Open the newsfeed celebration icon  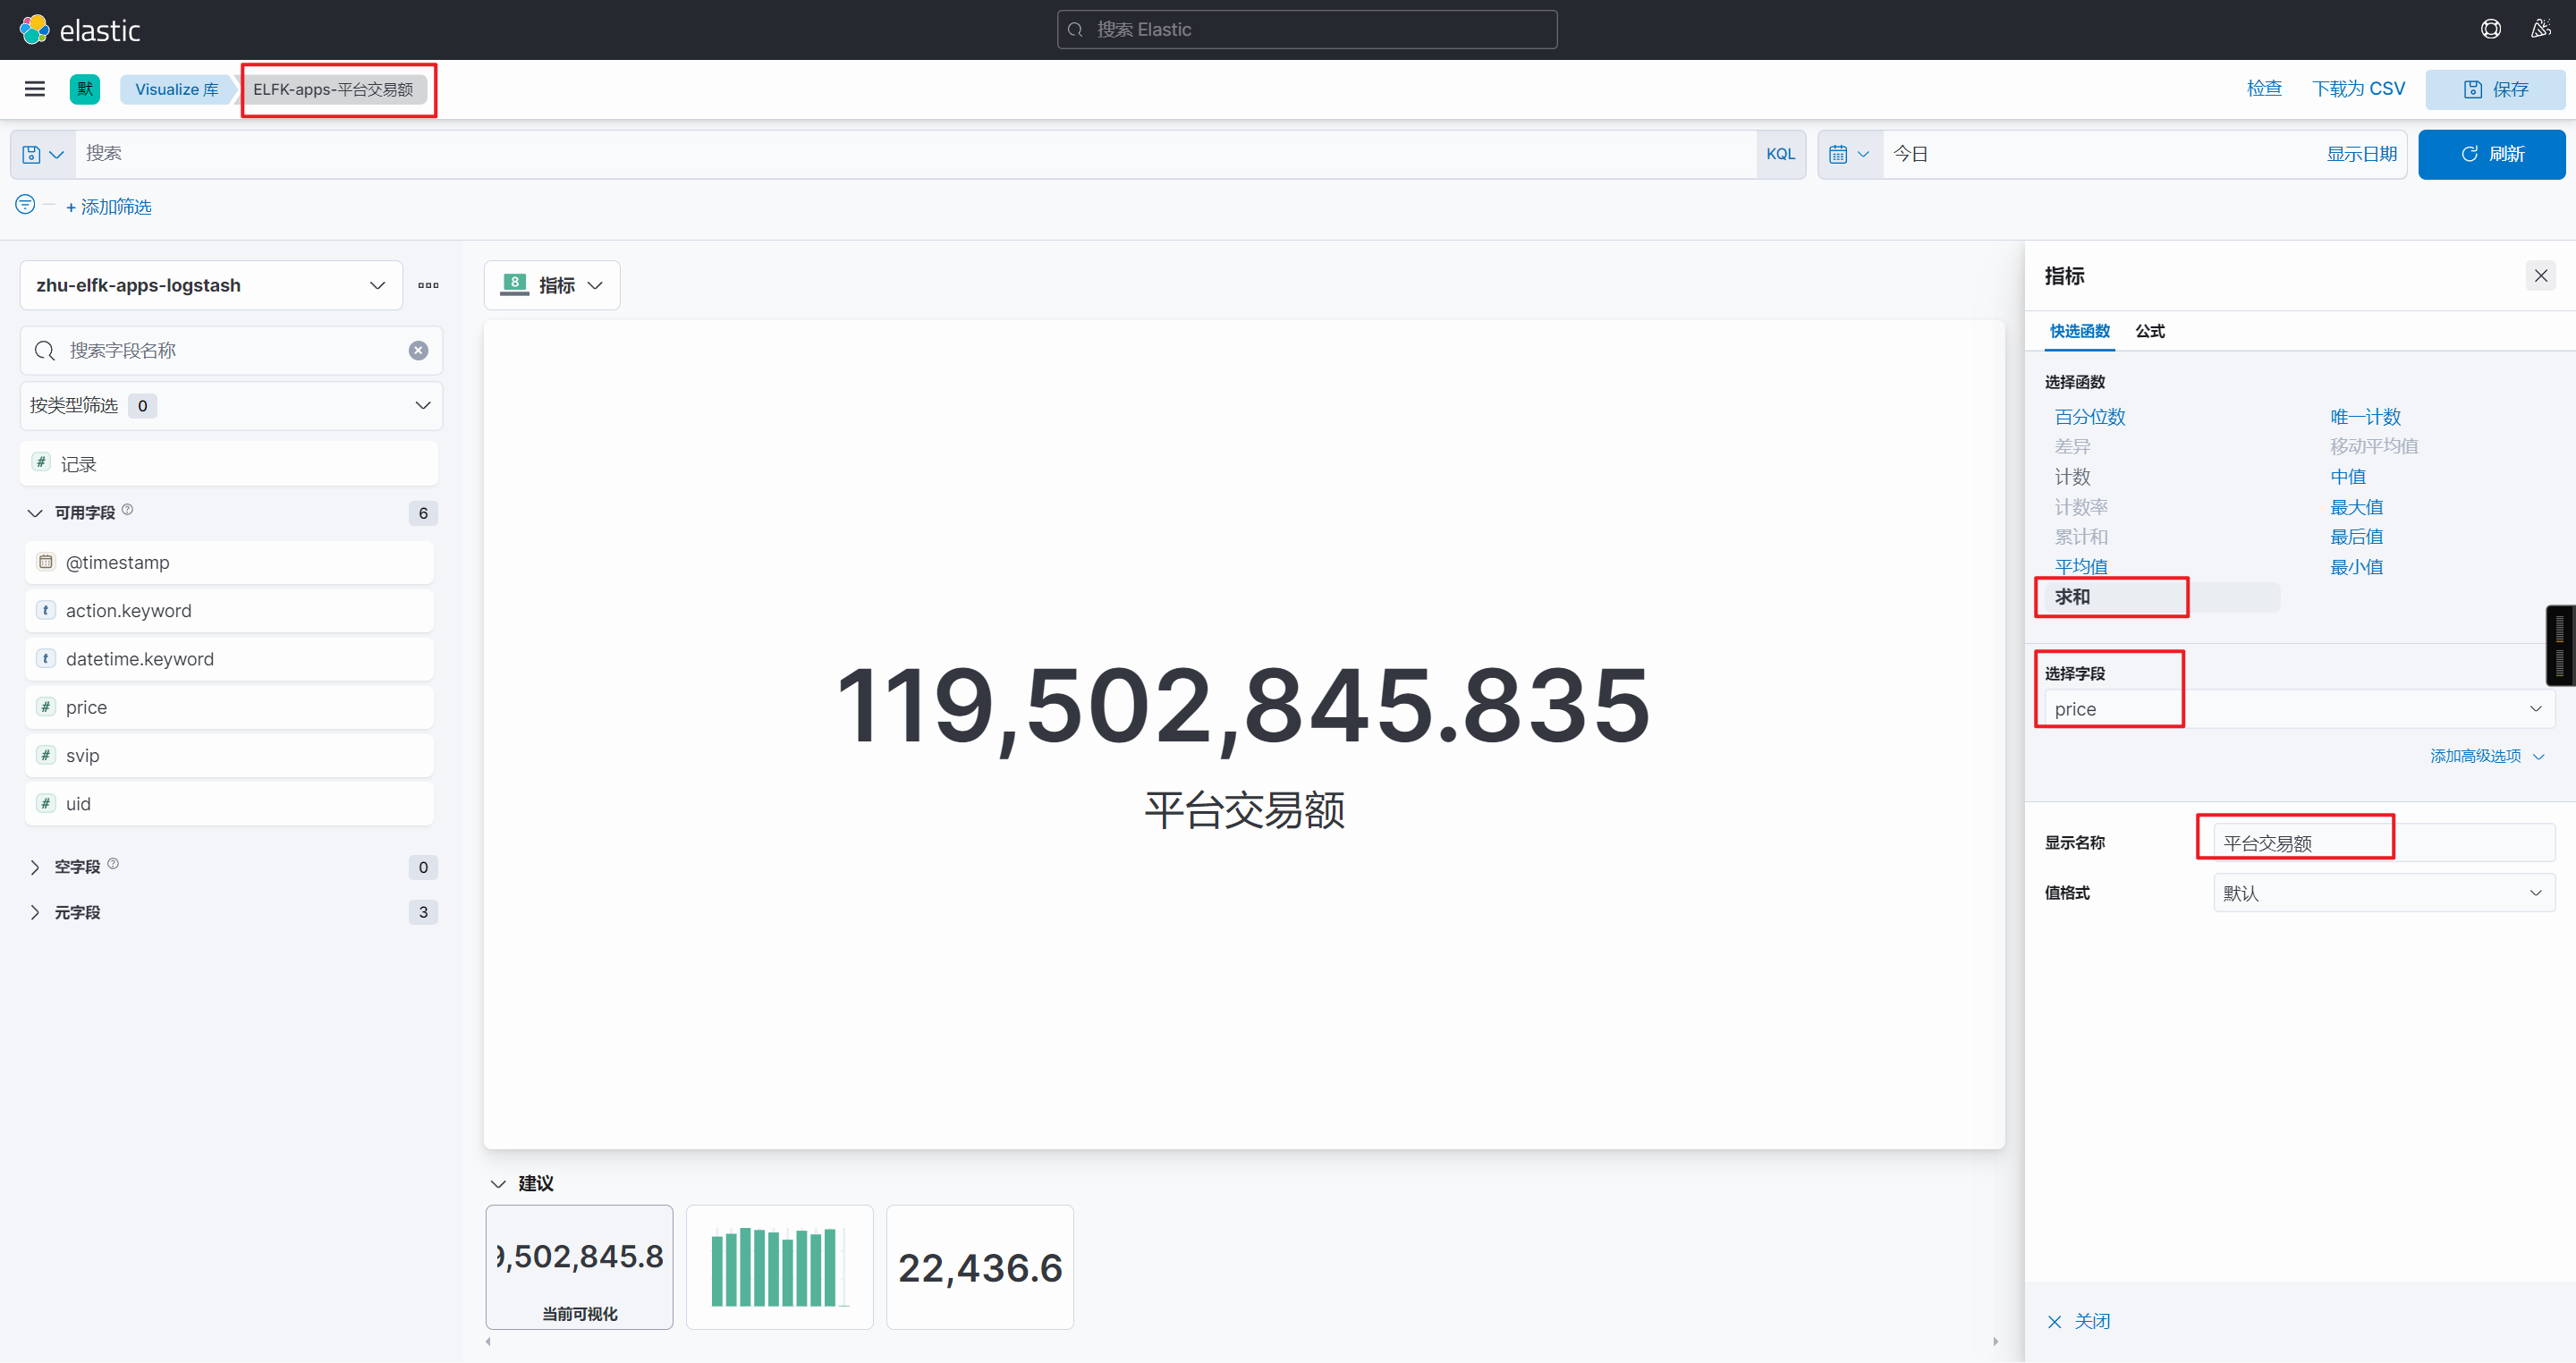pyautogui.click(x=2541, y=29)
